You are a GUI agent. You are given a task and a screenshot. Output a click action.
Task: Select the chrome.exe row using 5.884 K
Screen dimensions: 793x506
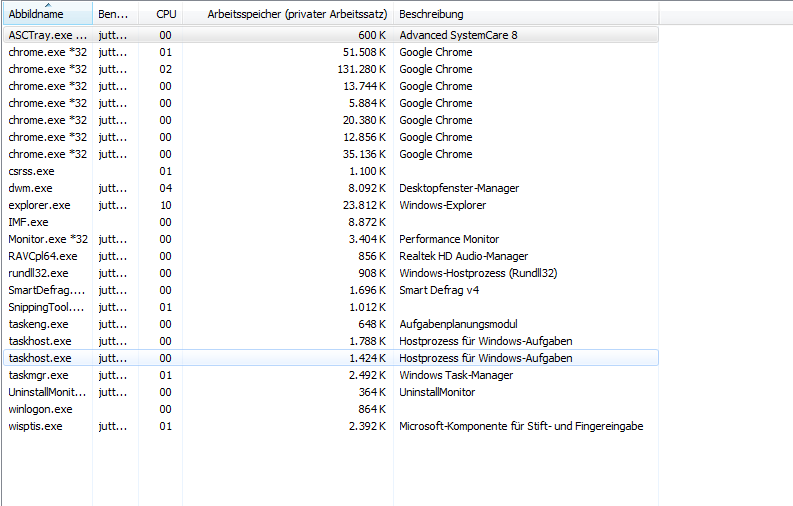point(331,103)
